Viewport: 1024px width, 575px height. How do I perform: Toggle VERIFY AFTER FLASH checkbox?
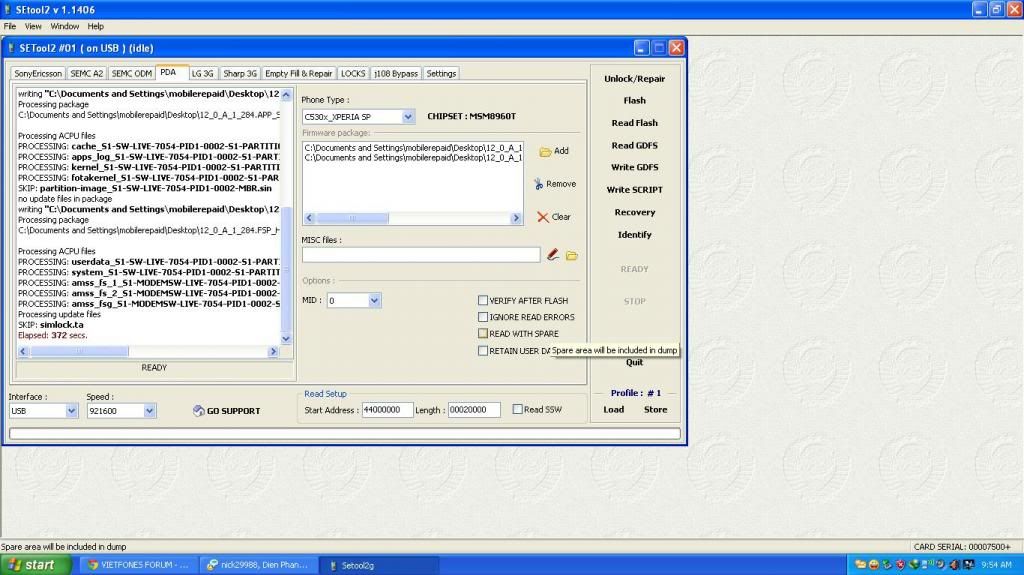(x=483, y=301)
